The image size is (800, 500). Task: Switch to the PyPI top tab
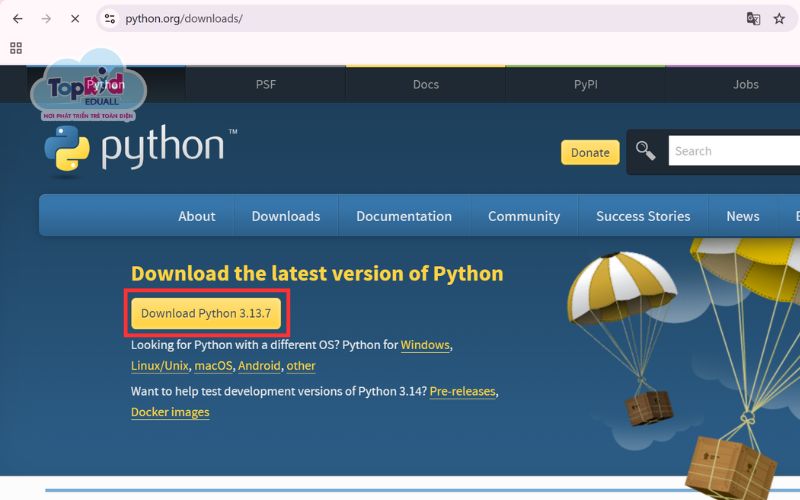click(586, 85)
